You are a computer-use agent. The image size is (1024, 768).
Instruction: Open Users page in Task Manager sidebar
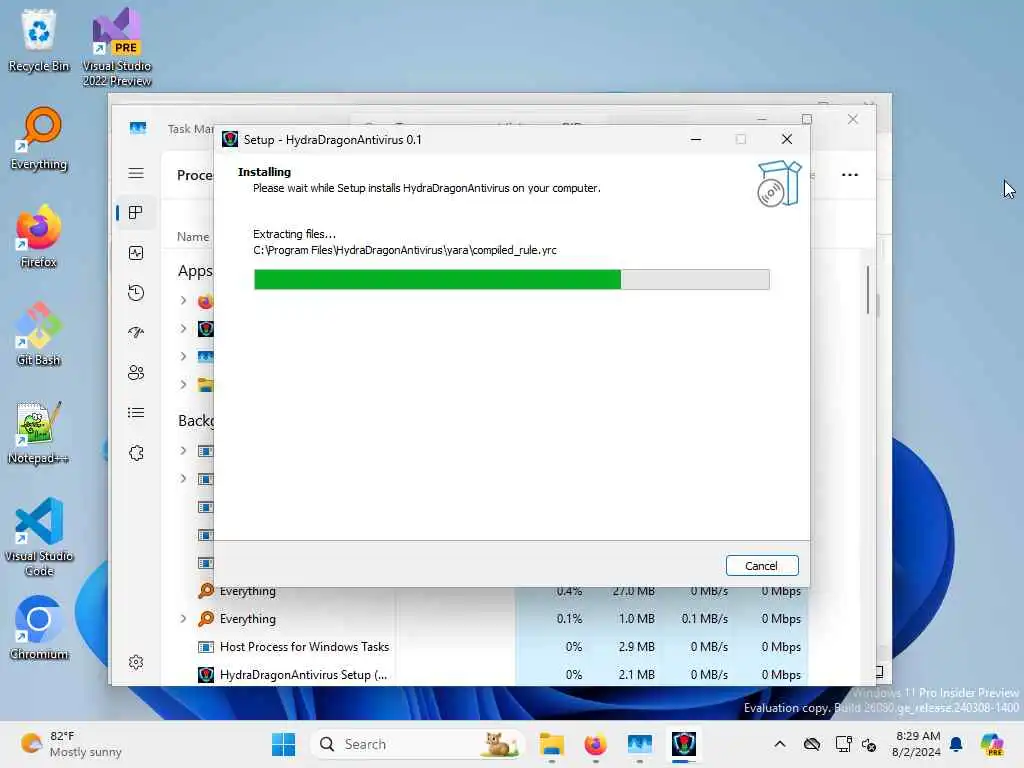pos(136,373)
